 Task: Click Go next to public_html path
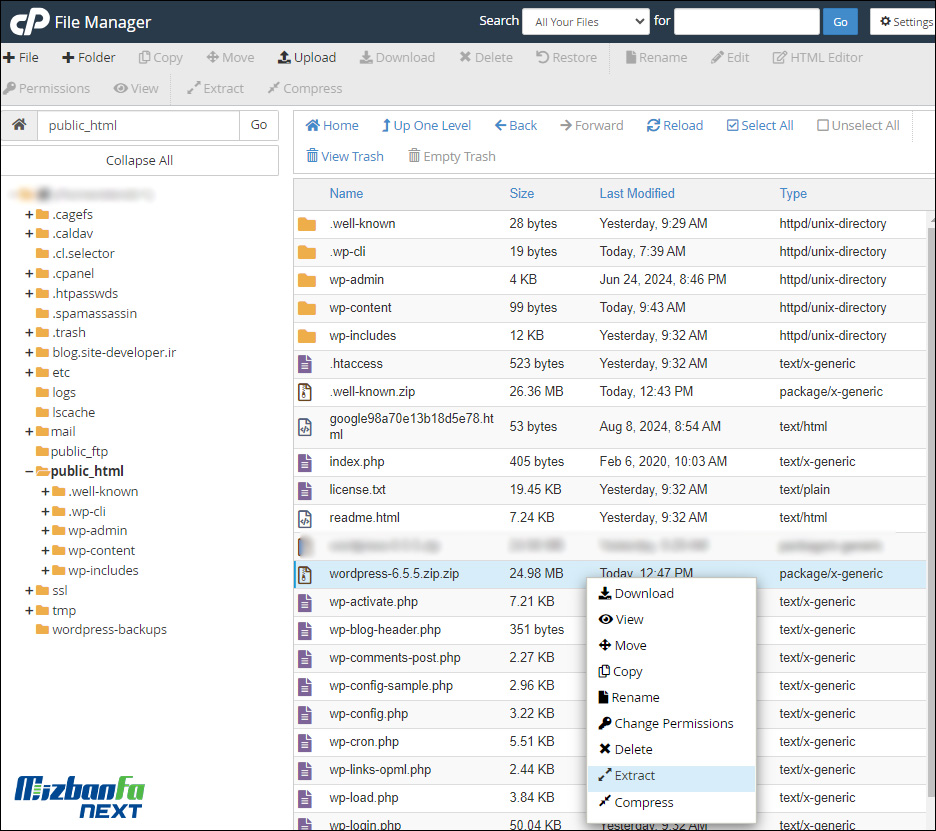(258, 125)
